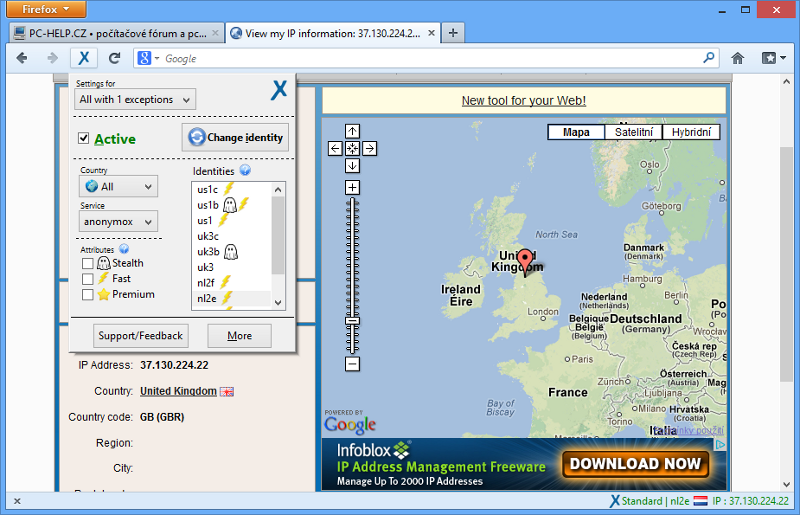Open the Firefox home page icon
This screenshot has width=800, height=515.
coord(738,58)
